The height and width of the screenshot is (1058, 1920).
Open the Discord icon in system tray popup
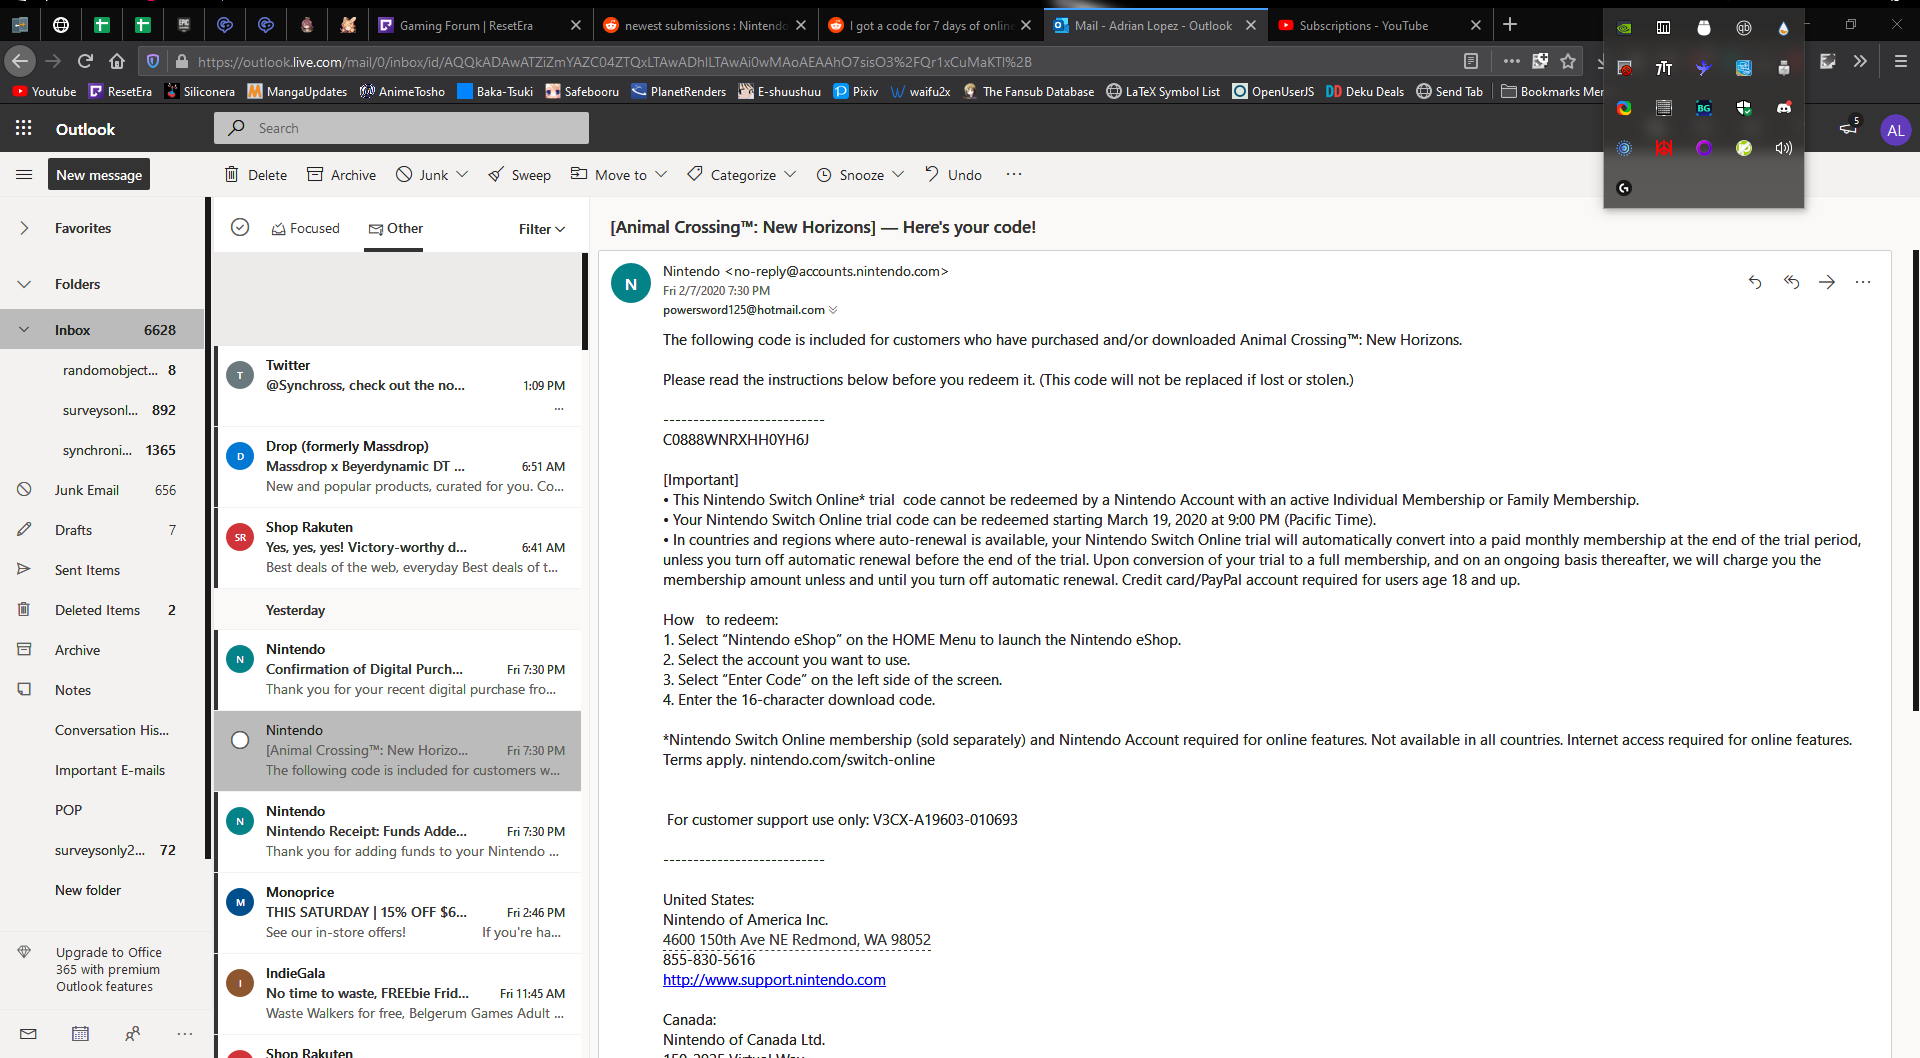tap(1784, 108)
